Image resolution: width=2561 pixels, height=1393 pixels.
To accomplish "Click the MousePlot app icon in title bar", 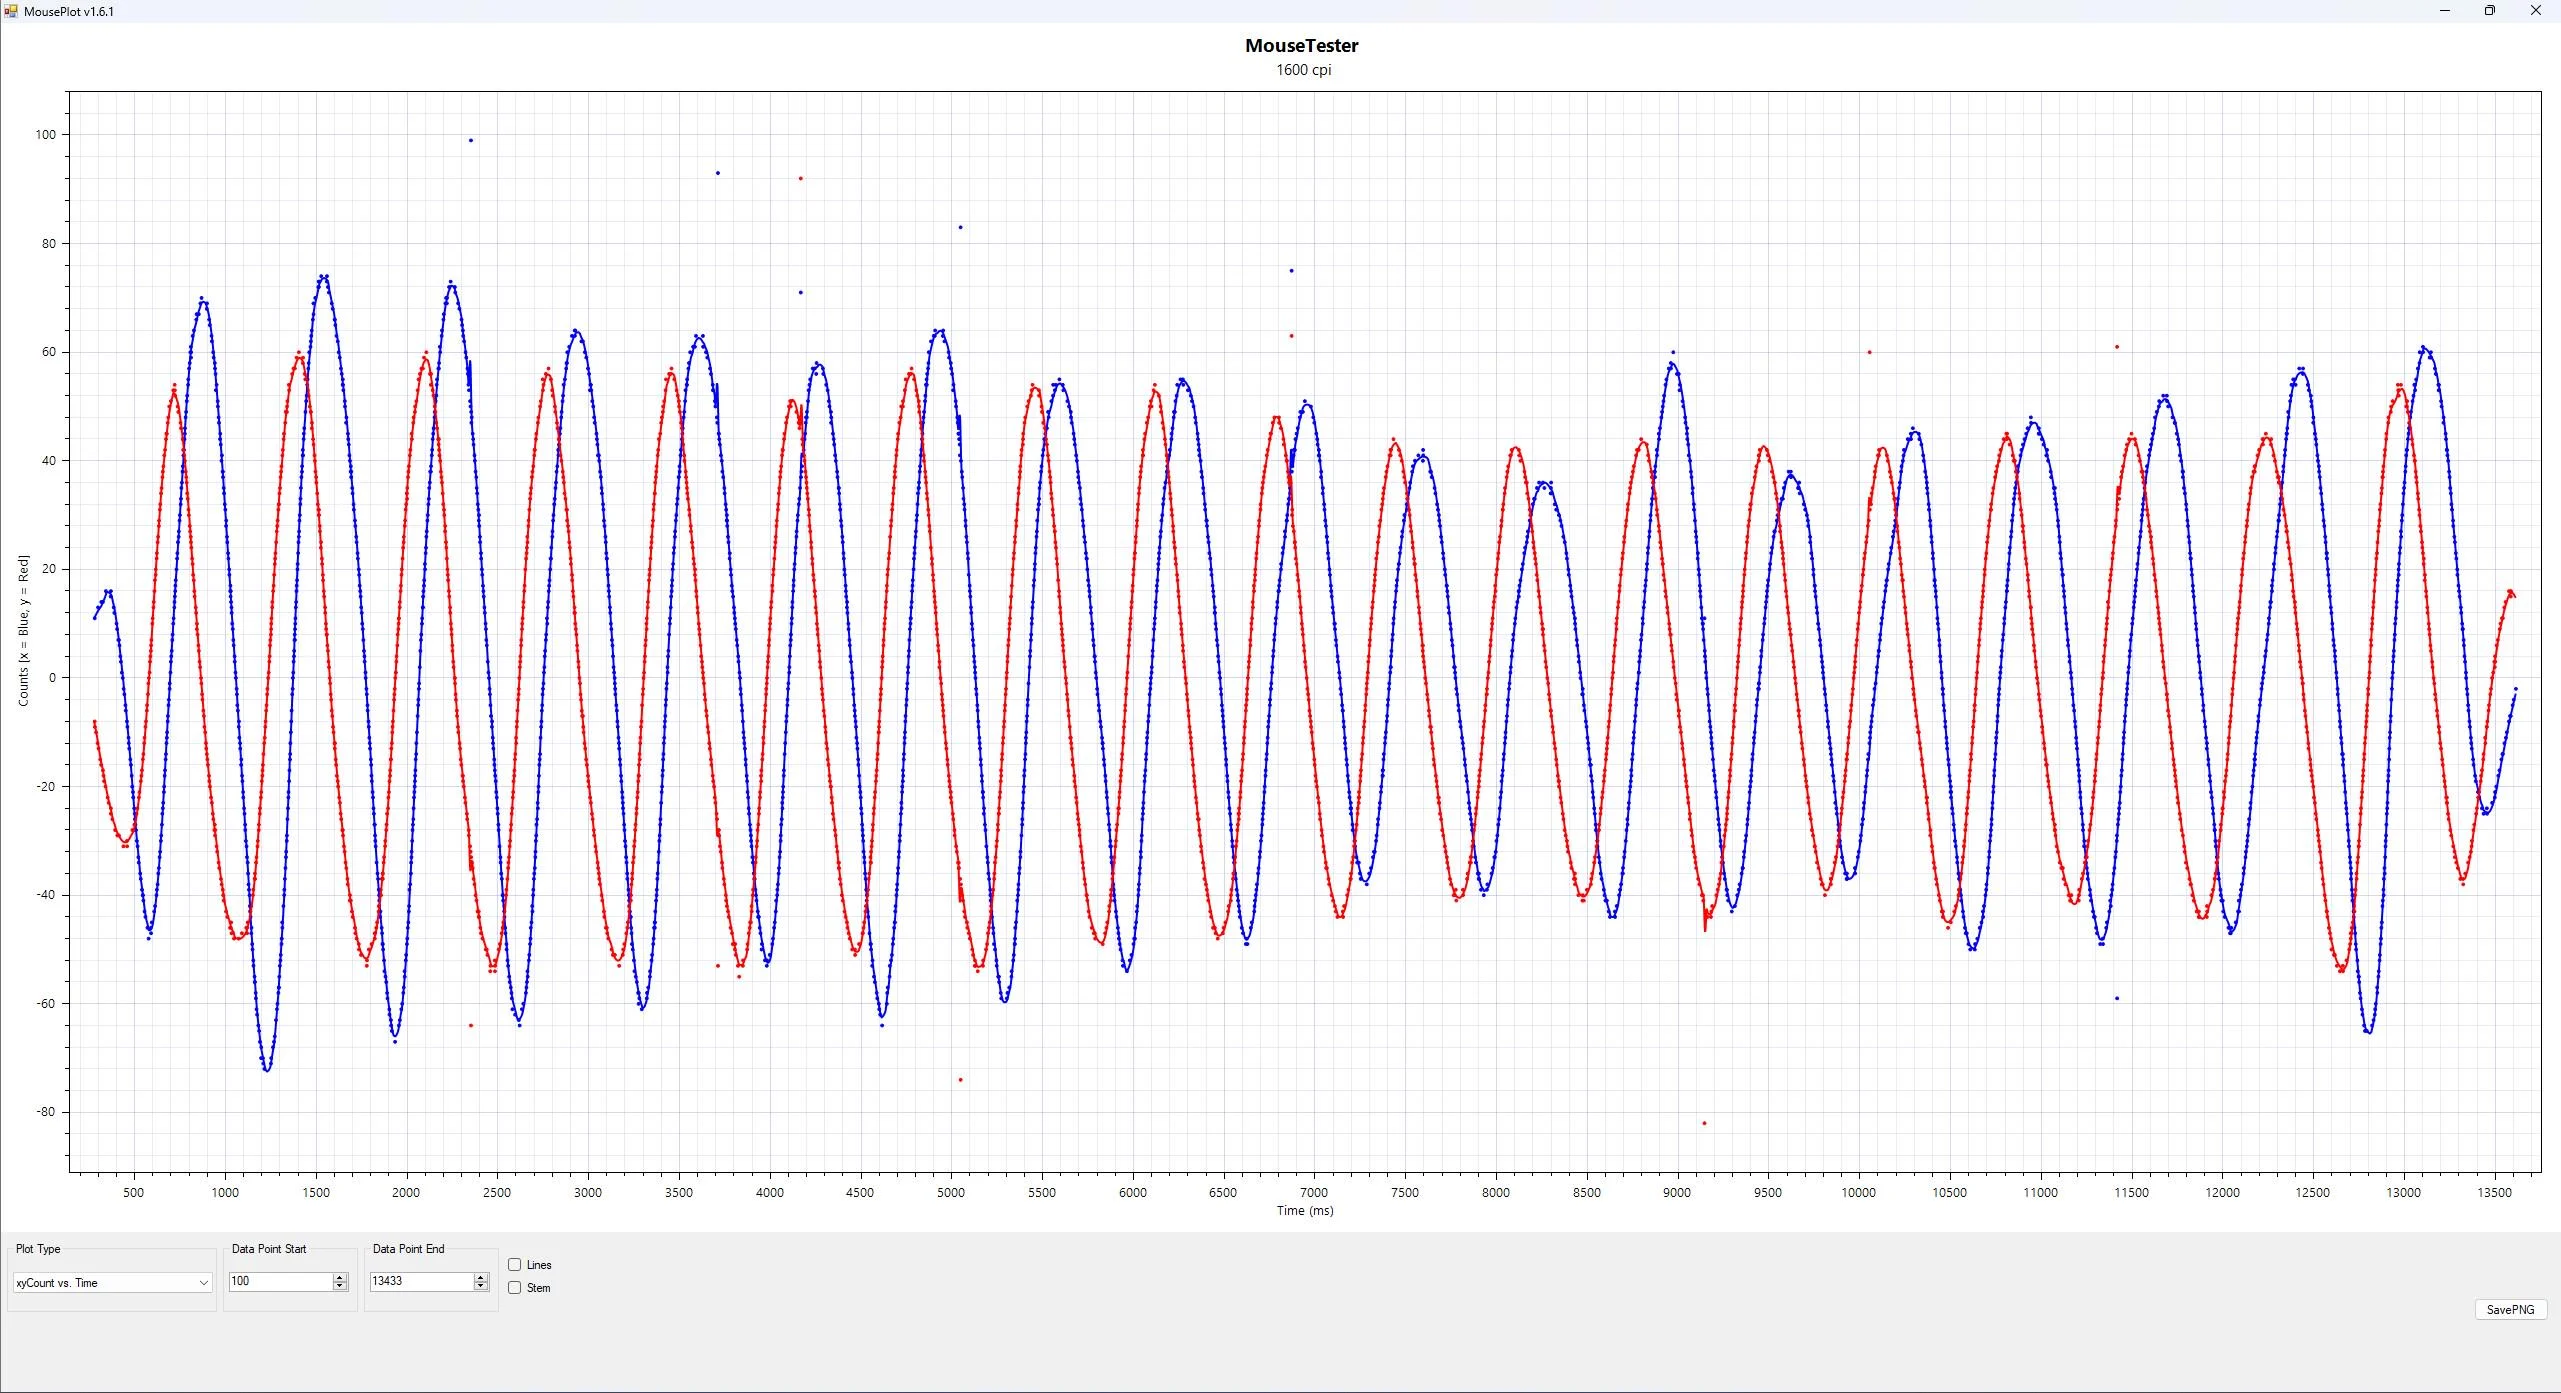I will coord(11,11).
